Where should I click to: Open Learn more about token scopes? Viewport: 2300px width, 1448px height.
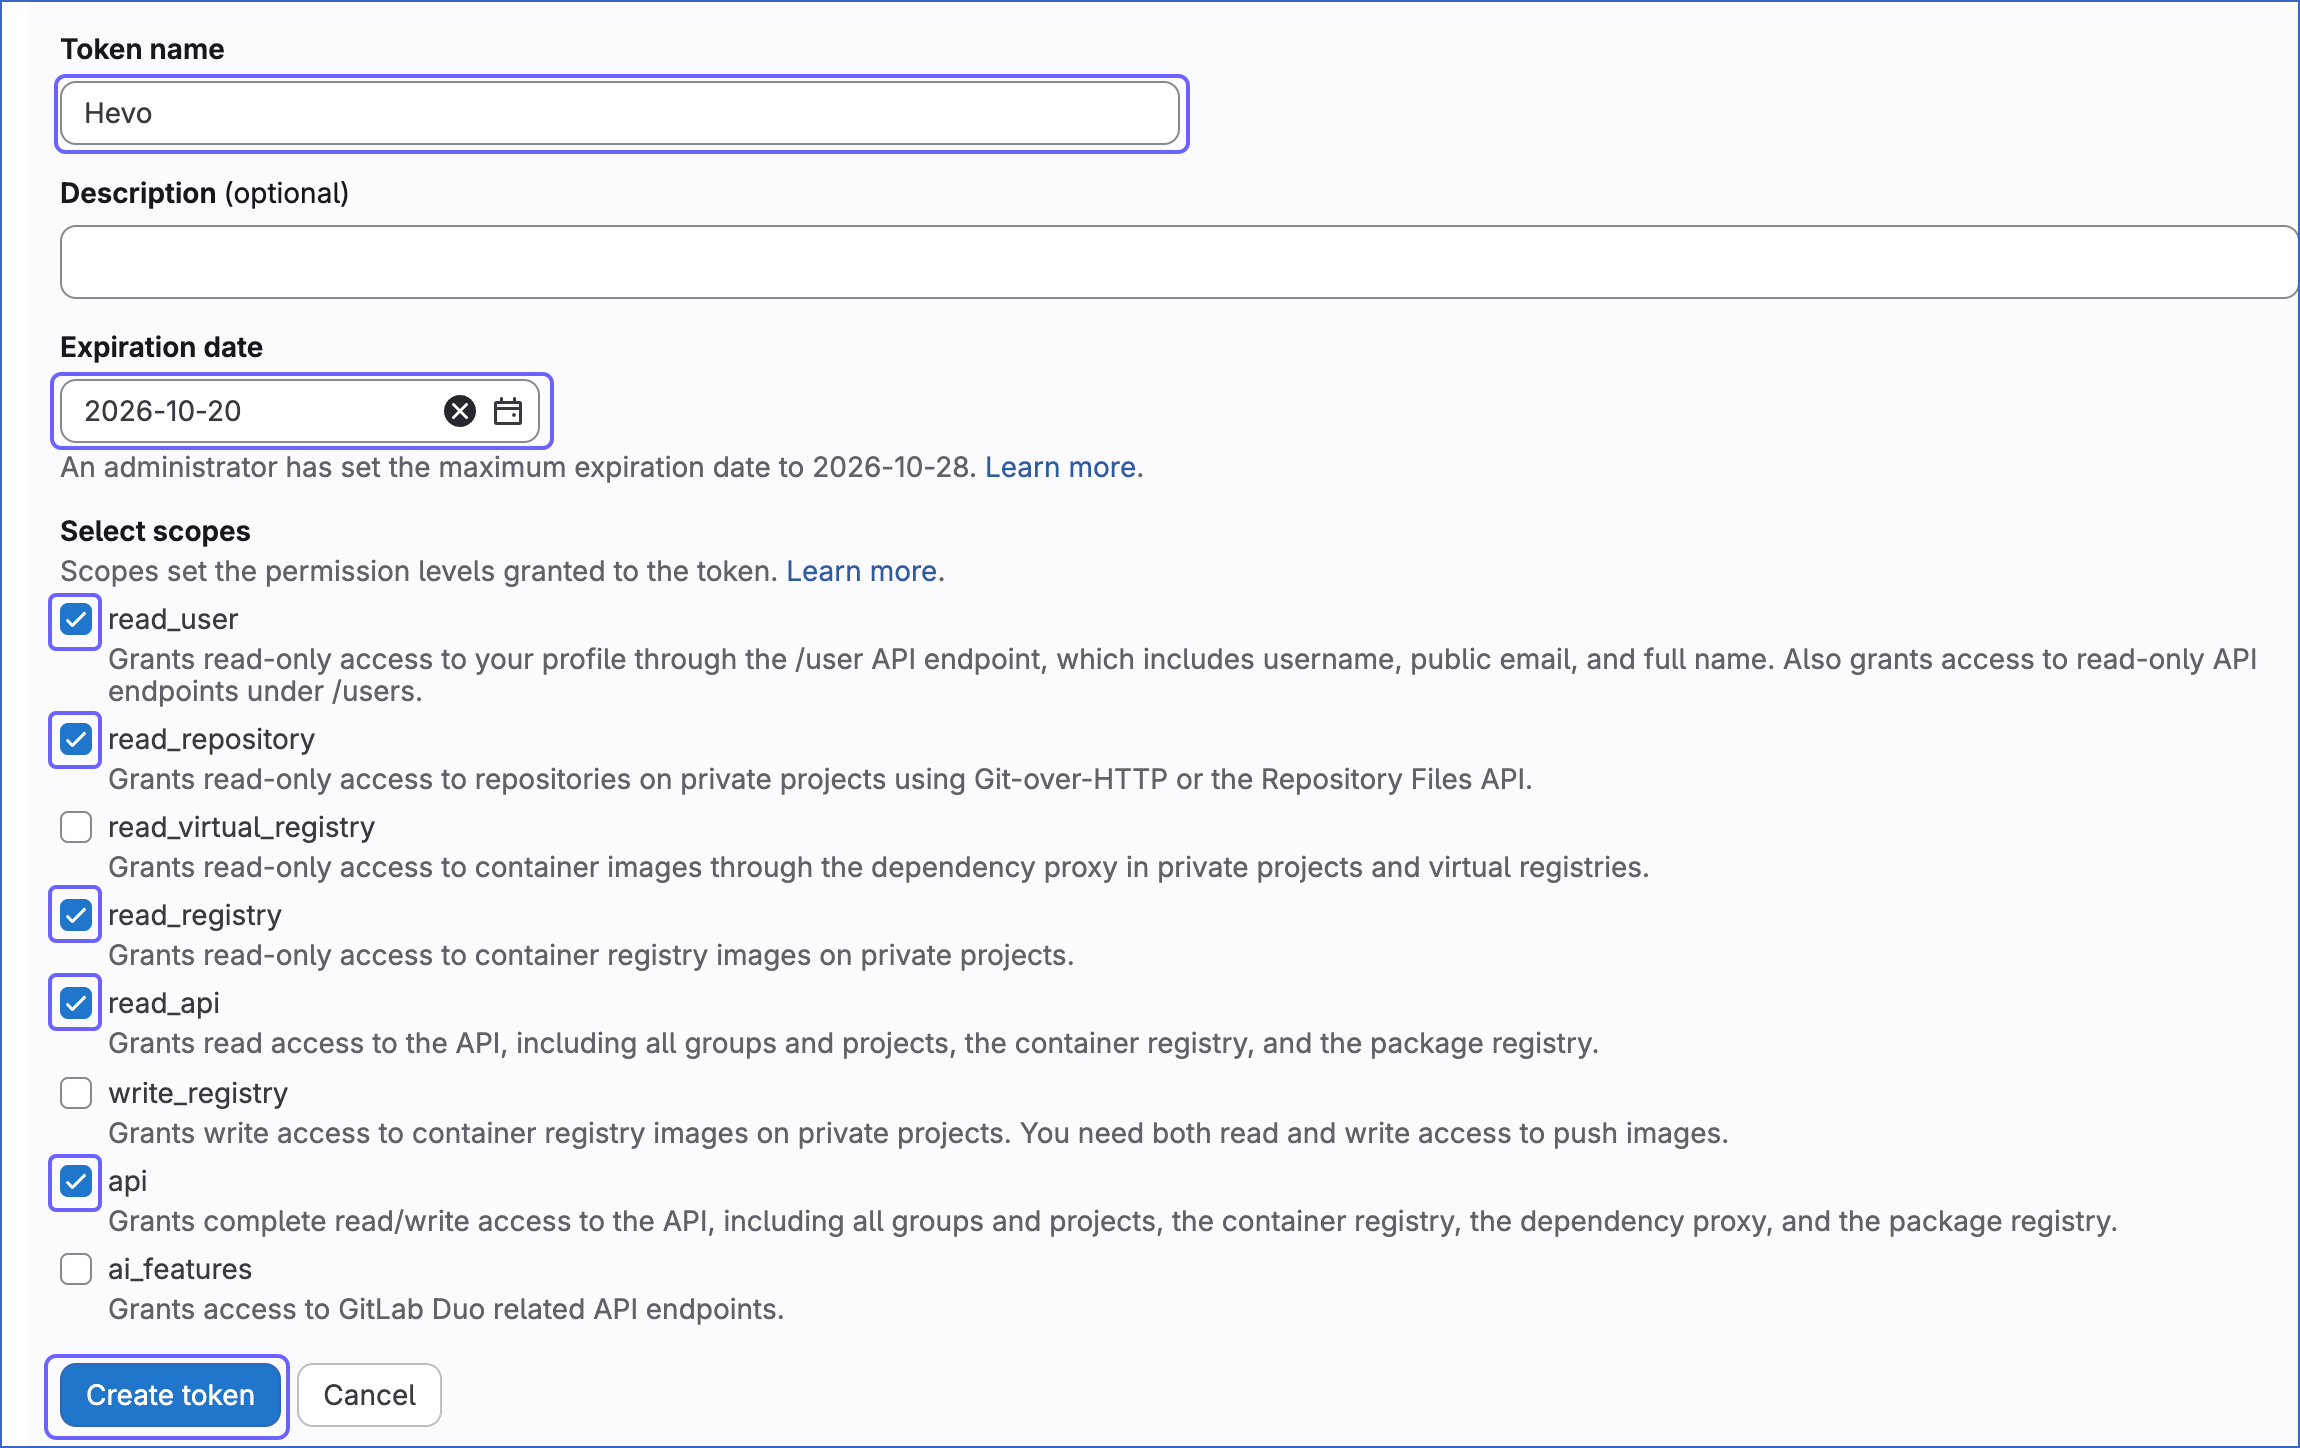(861, 571)
